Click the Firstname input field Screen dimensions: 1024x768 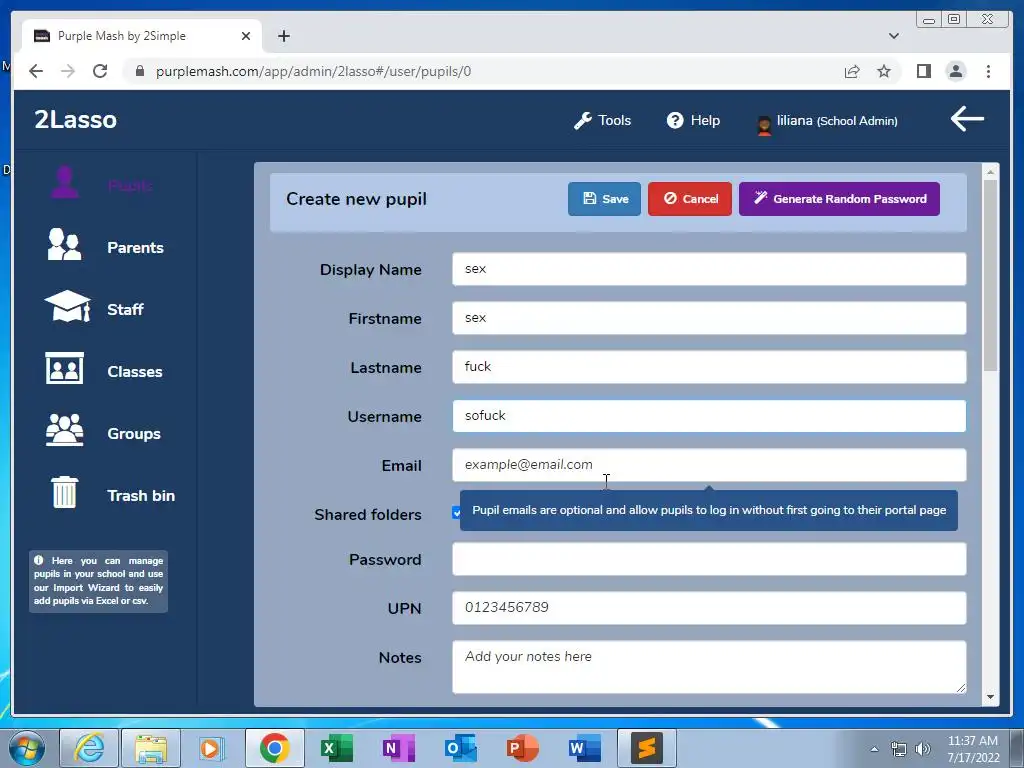coord(709,318)
